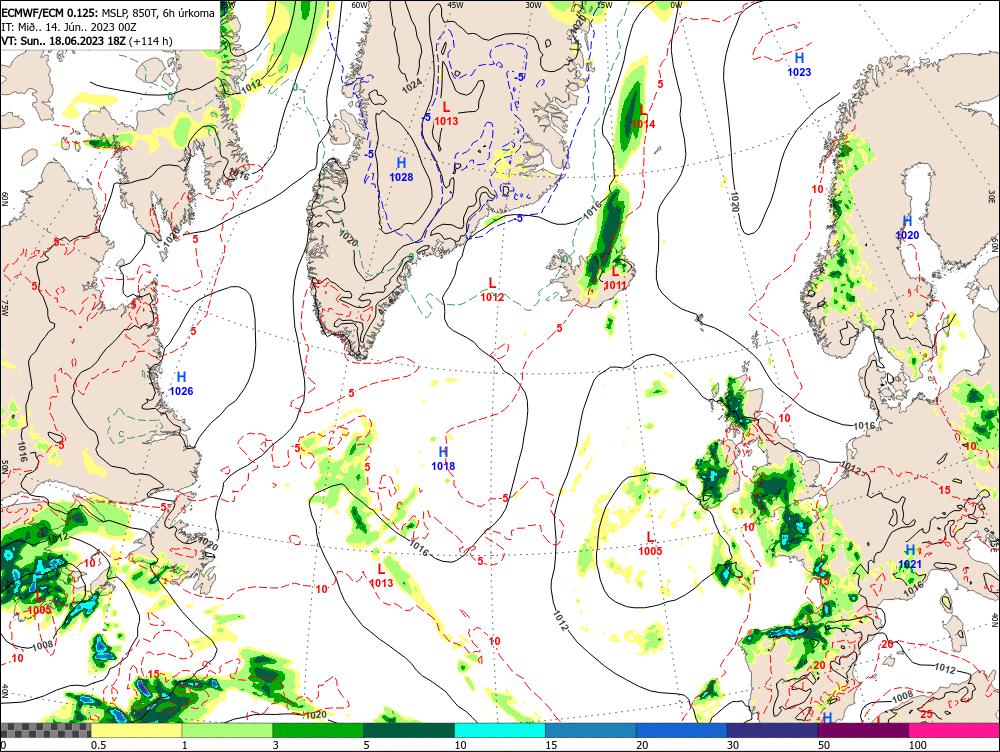1000x752 pixels.
Task: Click the cyan 10–15 mm legend swatch
Action: point(499,730)
